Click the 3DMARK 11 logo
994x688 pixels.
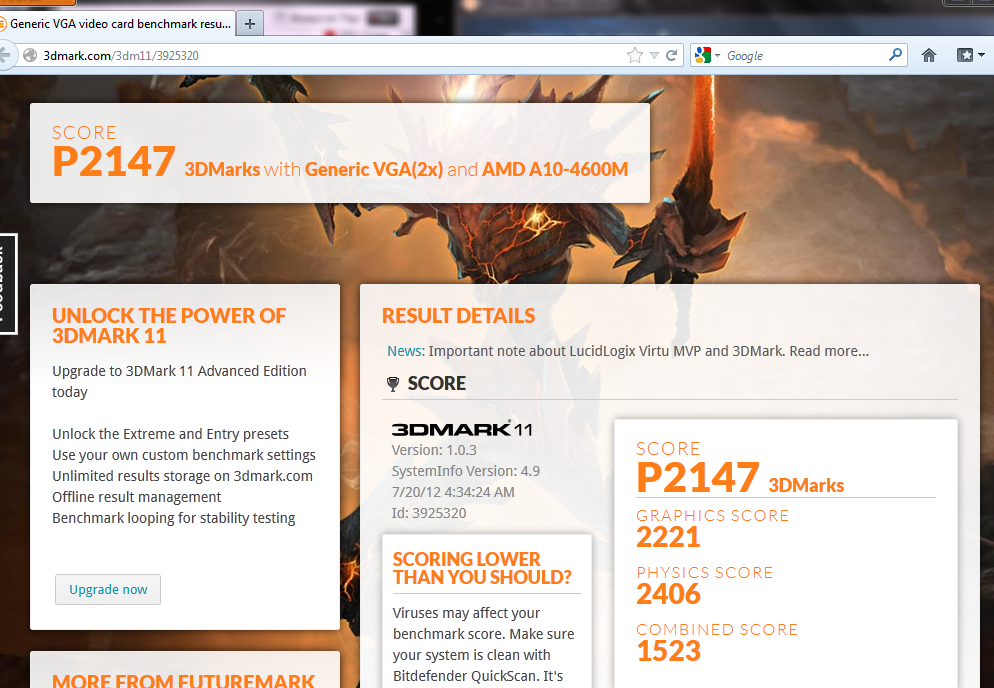point(462,429)
